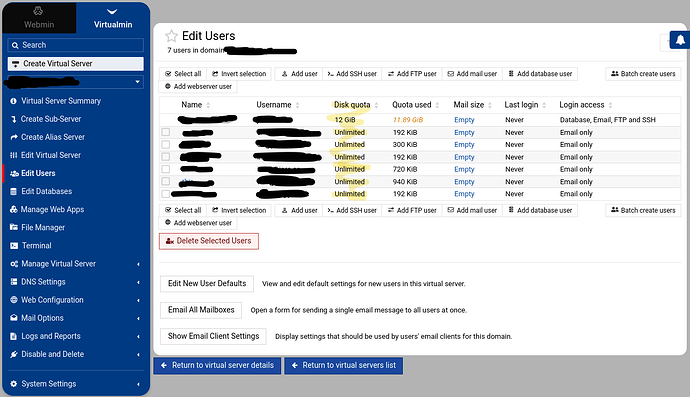690x397 pixels.
Task: Click Delete Selected Users button
Action: 209,241
